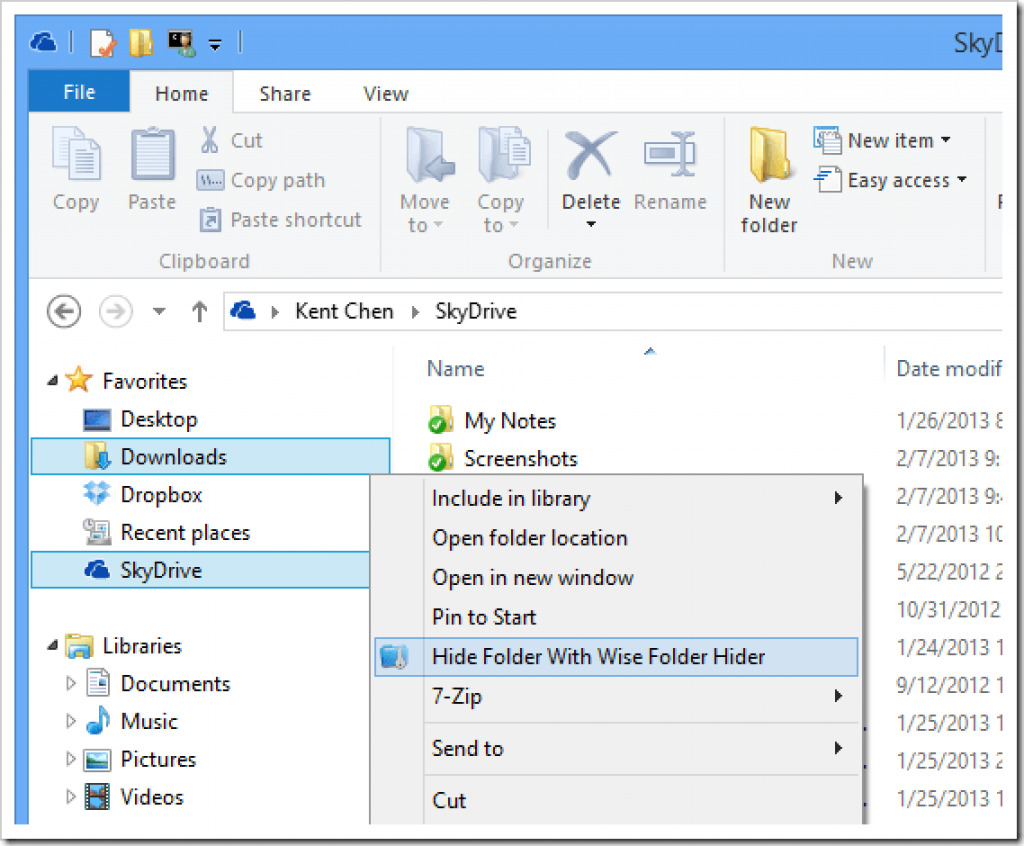Expand the Documents library node
The image size is (1024, 846).
click(x=71, y=683)
